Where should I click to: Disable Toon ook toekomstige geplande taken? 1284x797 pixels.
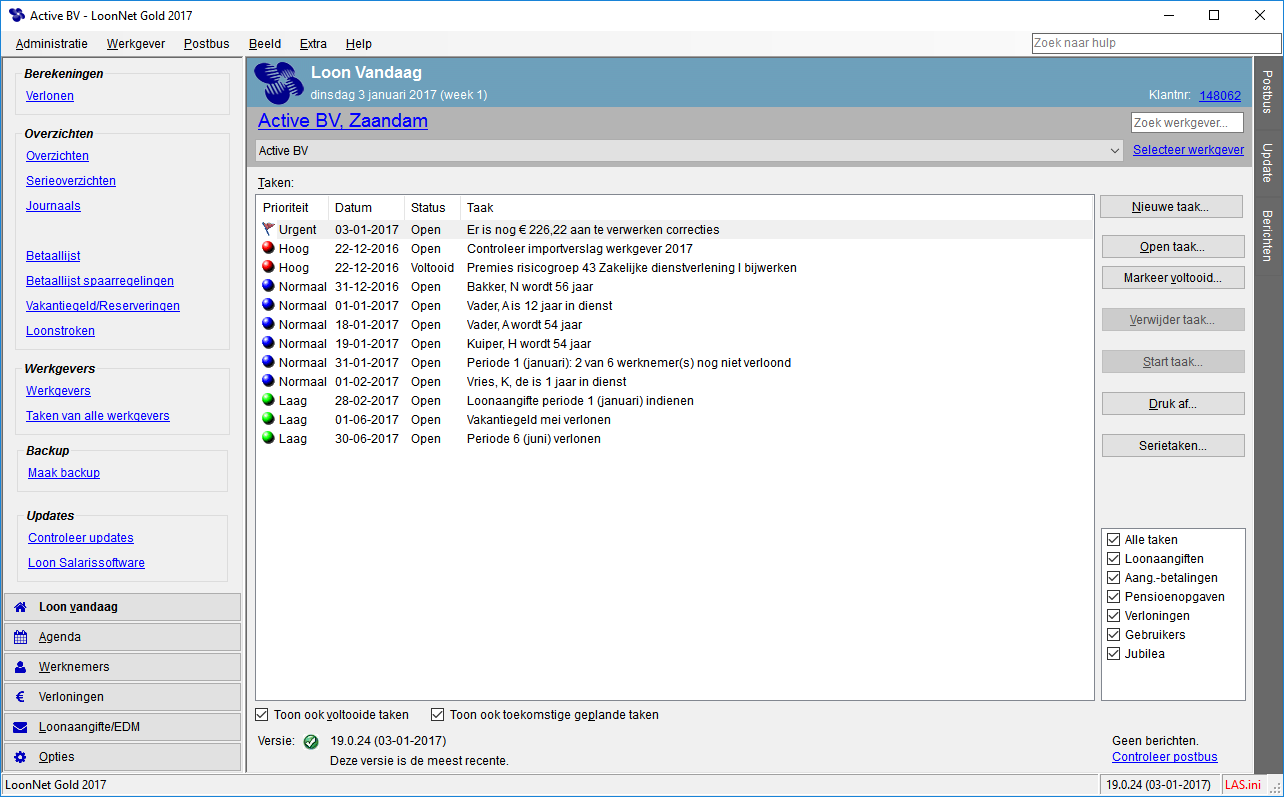pyautogui.click(x=437, y=714)
